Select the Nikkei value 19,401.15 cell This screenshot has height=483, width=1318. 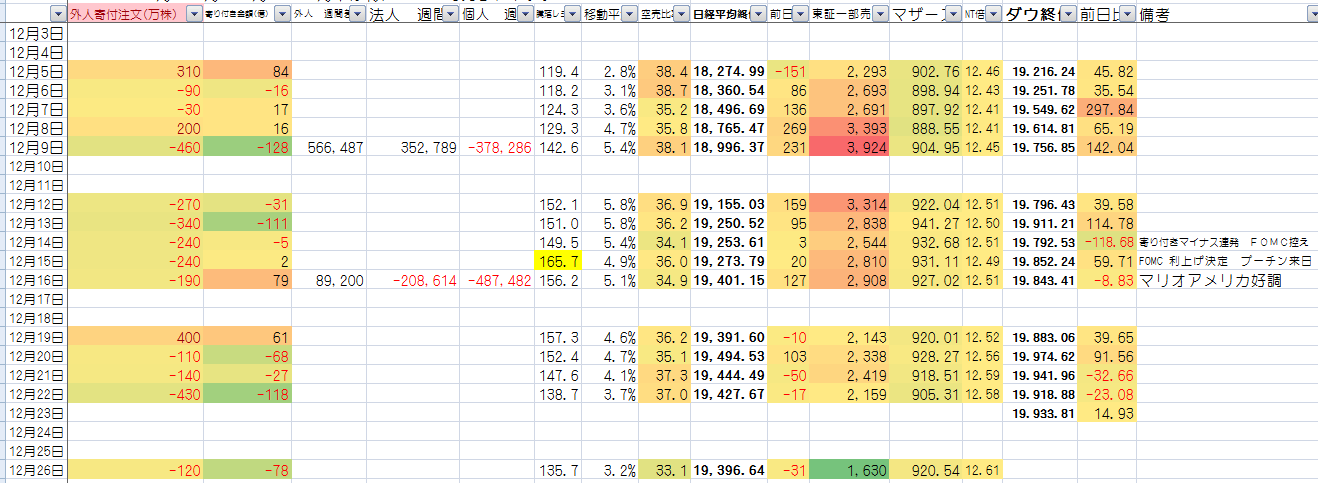coord(729,281)
